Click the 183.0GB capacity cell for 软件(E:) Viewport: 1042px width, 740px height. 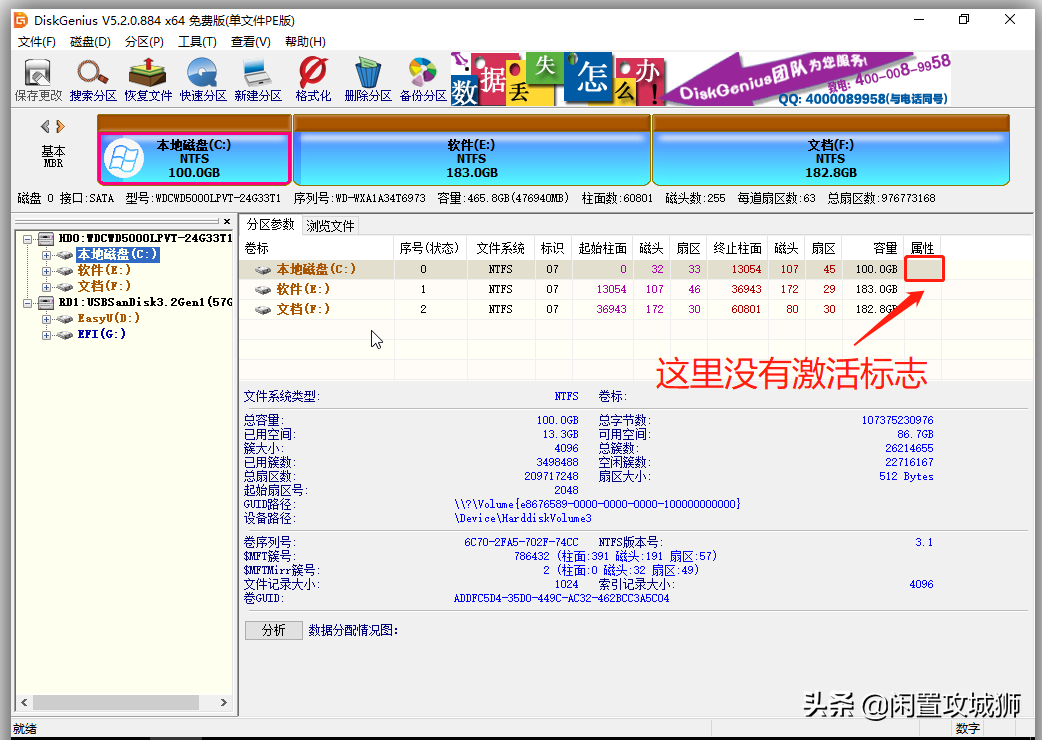pyautogui.click(x=873, y=289)
